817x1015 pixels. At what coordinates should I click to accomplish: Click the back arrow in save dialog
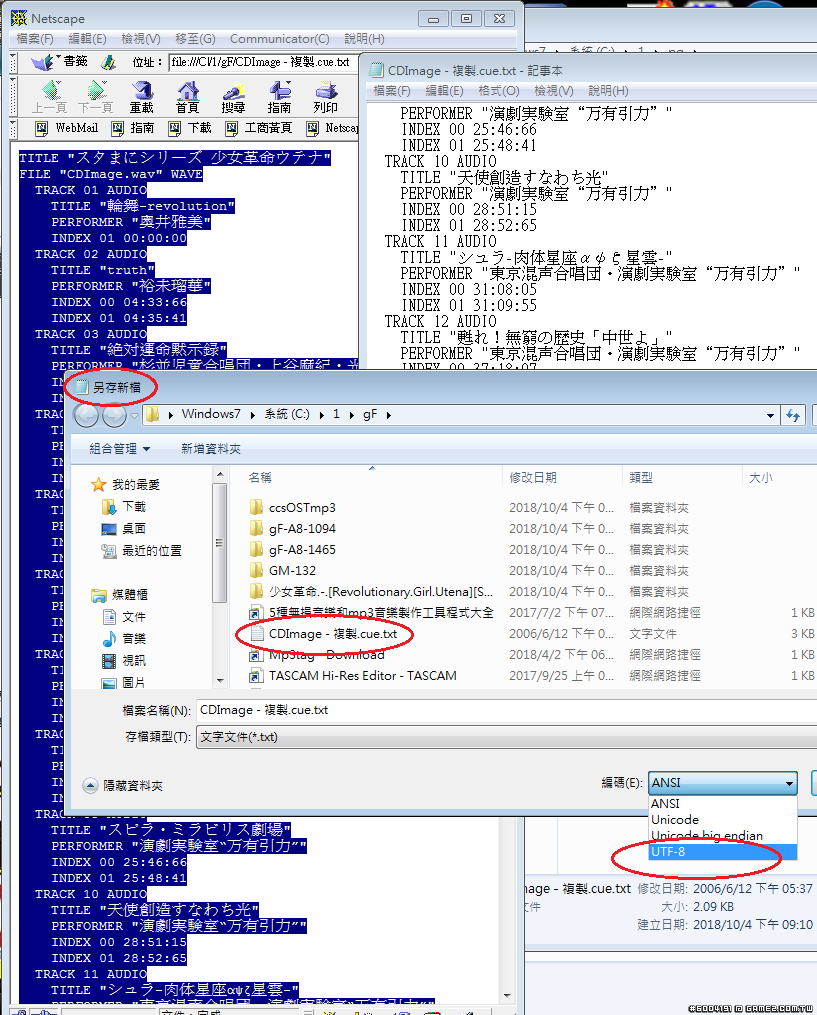coord(86,415)
